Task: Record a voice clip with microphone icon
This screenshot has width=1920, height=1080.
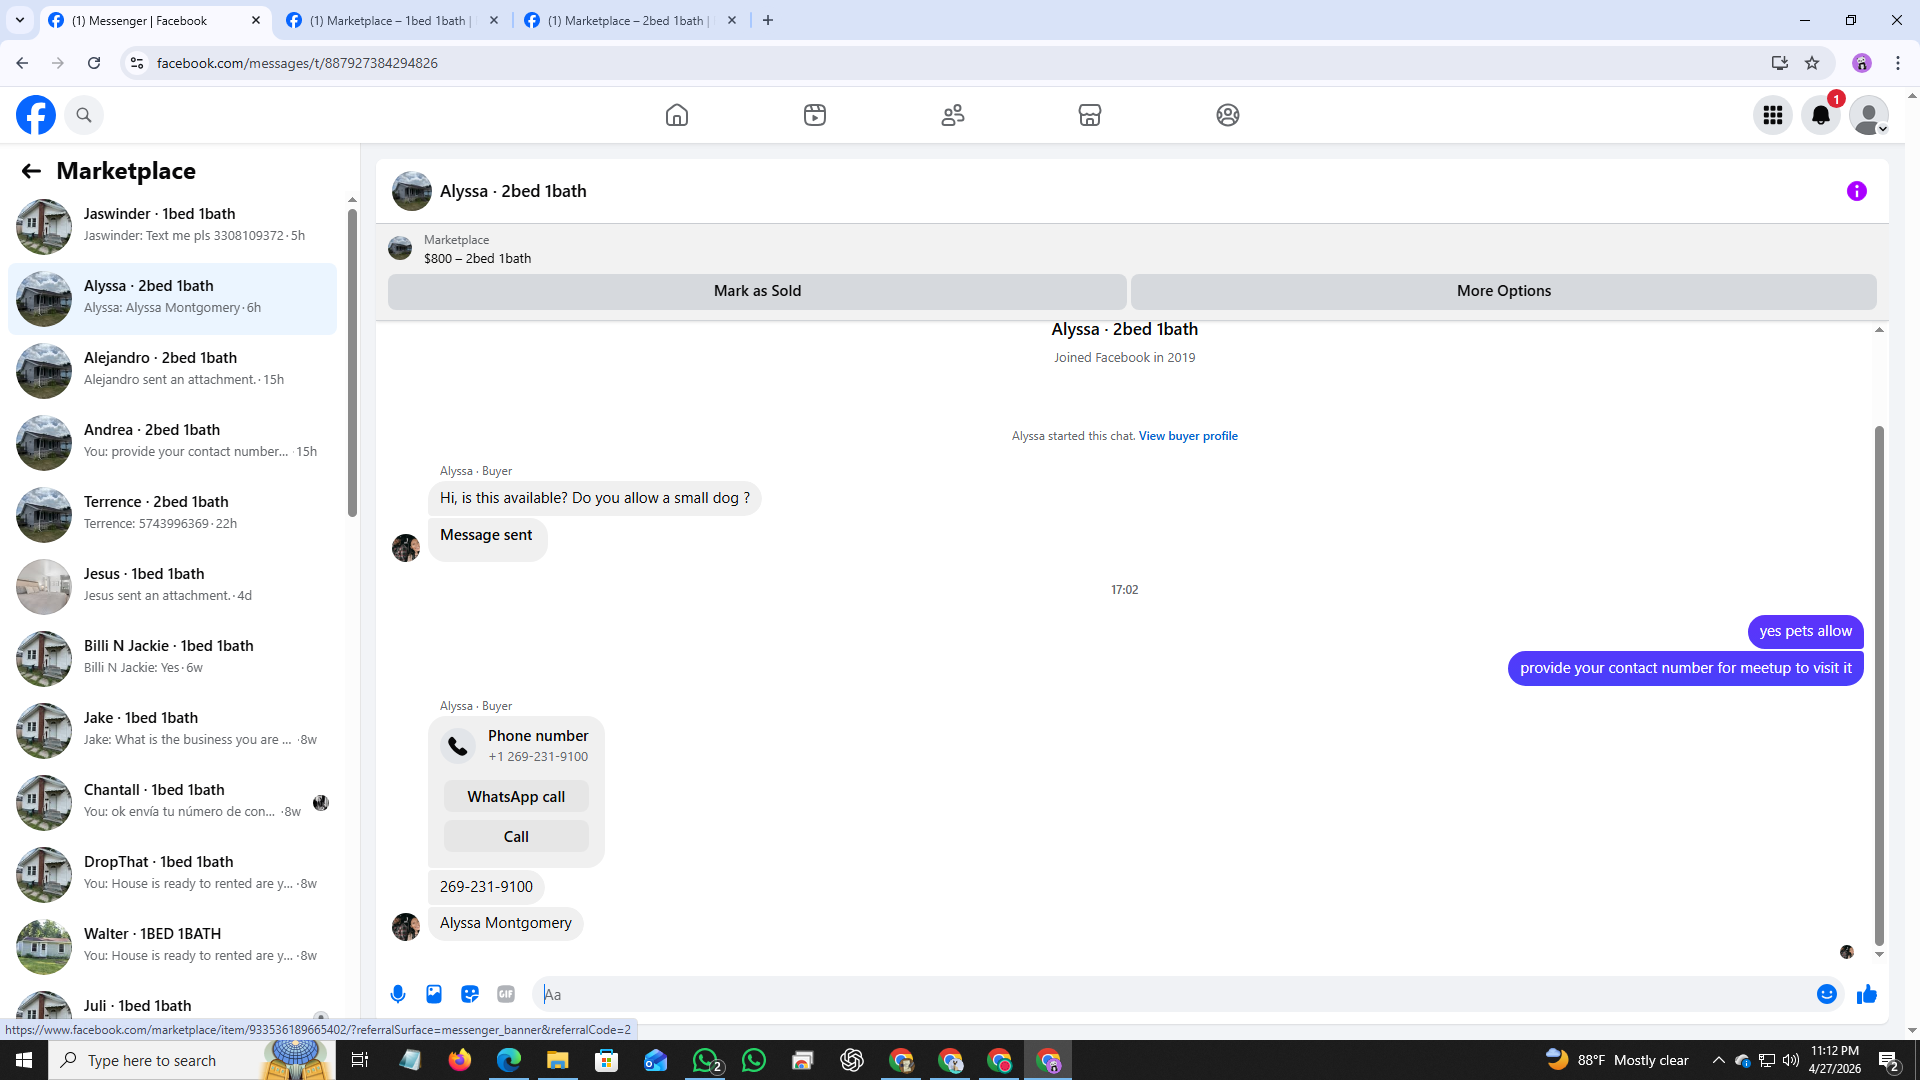Action: pos(398,994)
